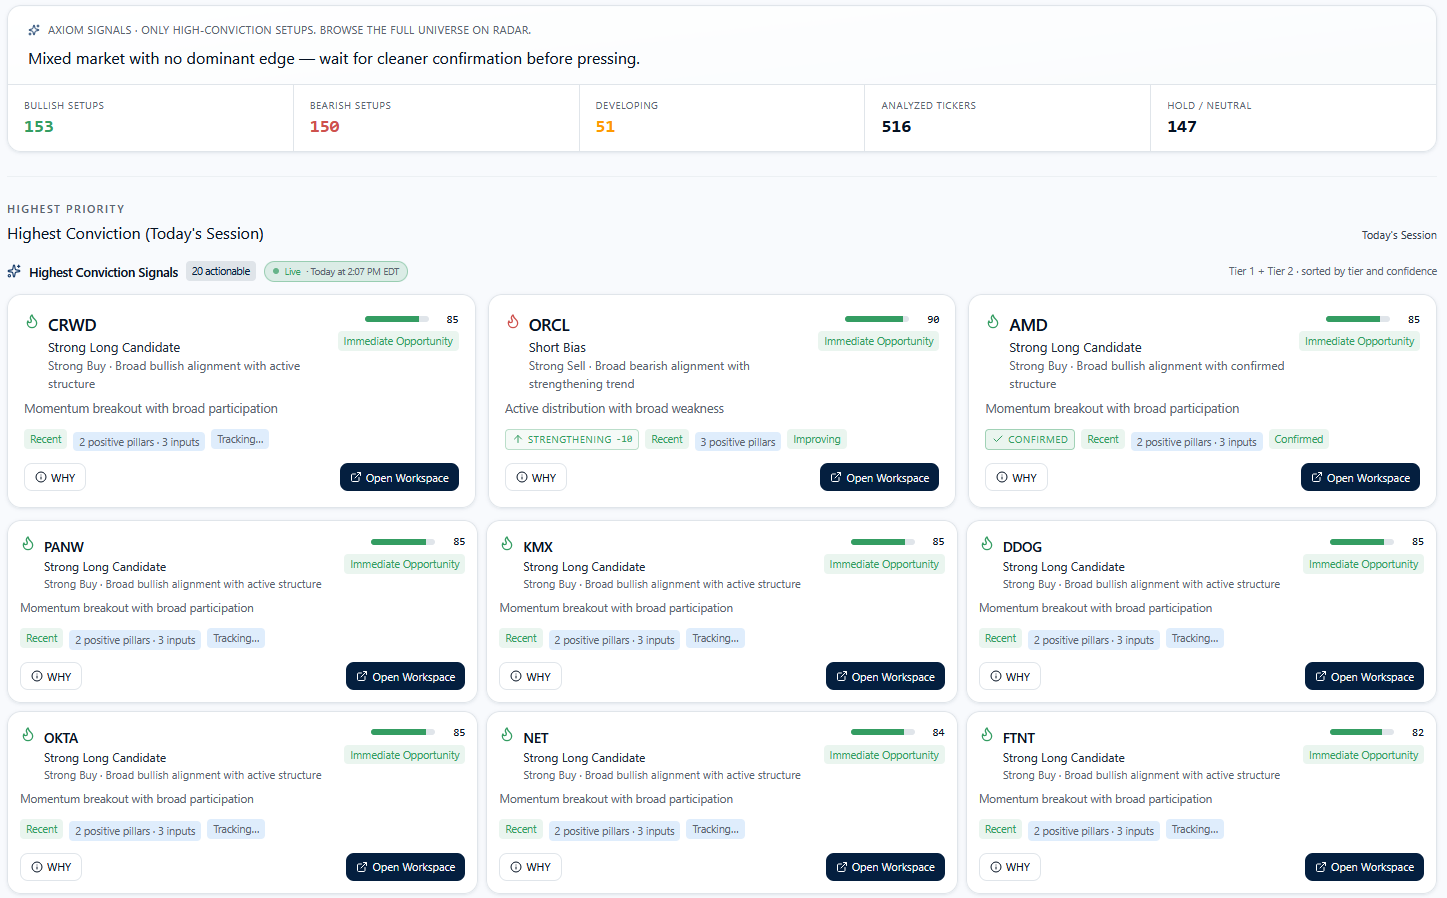Click the 'STRENGTHENING -10' tag on ORCL
1447x898 pixels.
(572, 439)
